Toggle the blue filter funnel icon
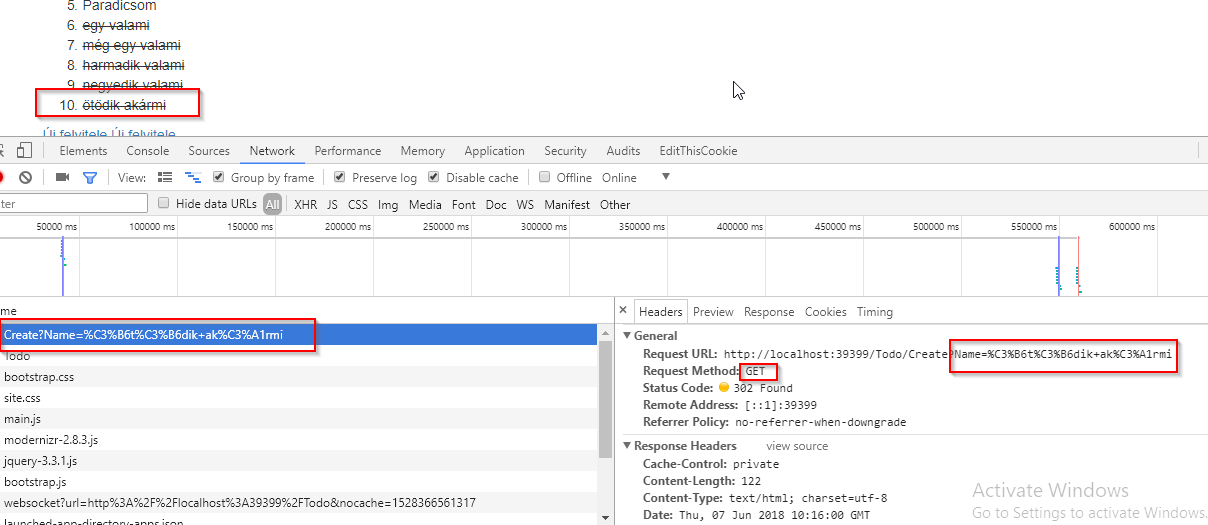 pyautogui.click(x=90, y=177)
